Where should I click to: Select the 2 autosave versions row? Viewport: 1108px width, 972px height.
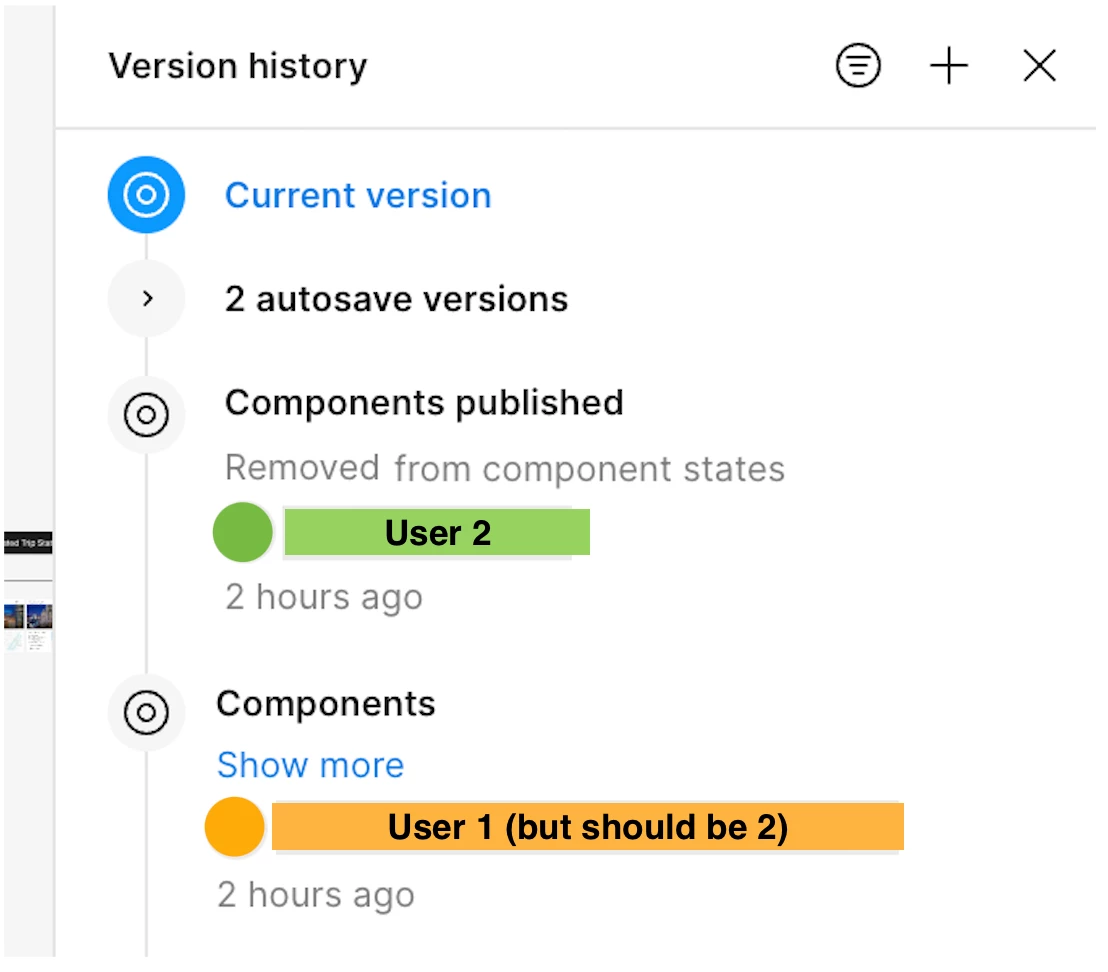[396, 299]
